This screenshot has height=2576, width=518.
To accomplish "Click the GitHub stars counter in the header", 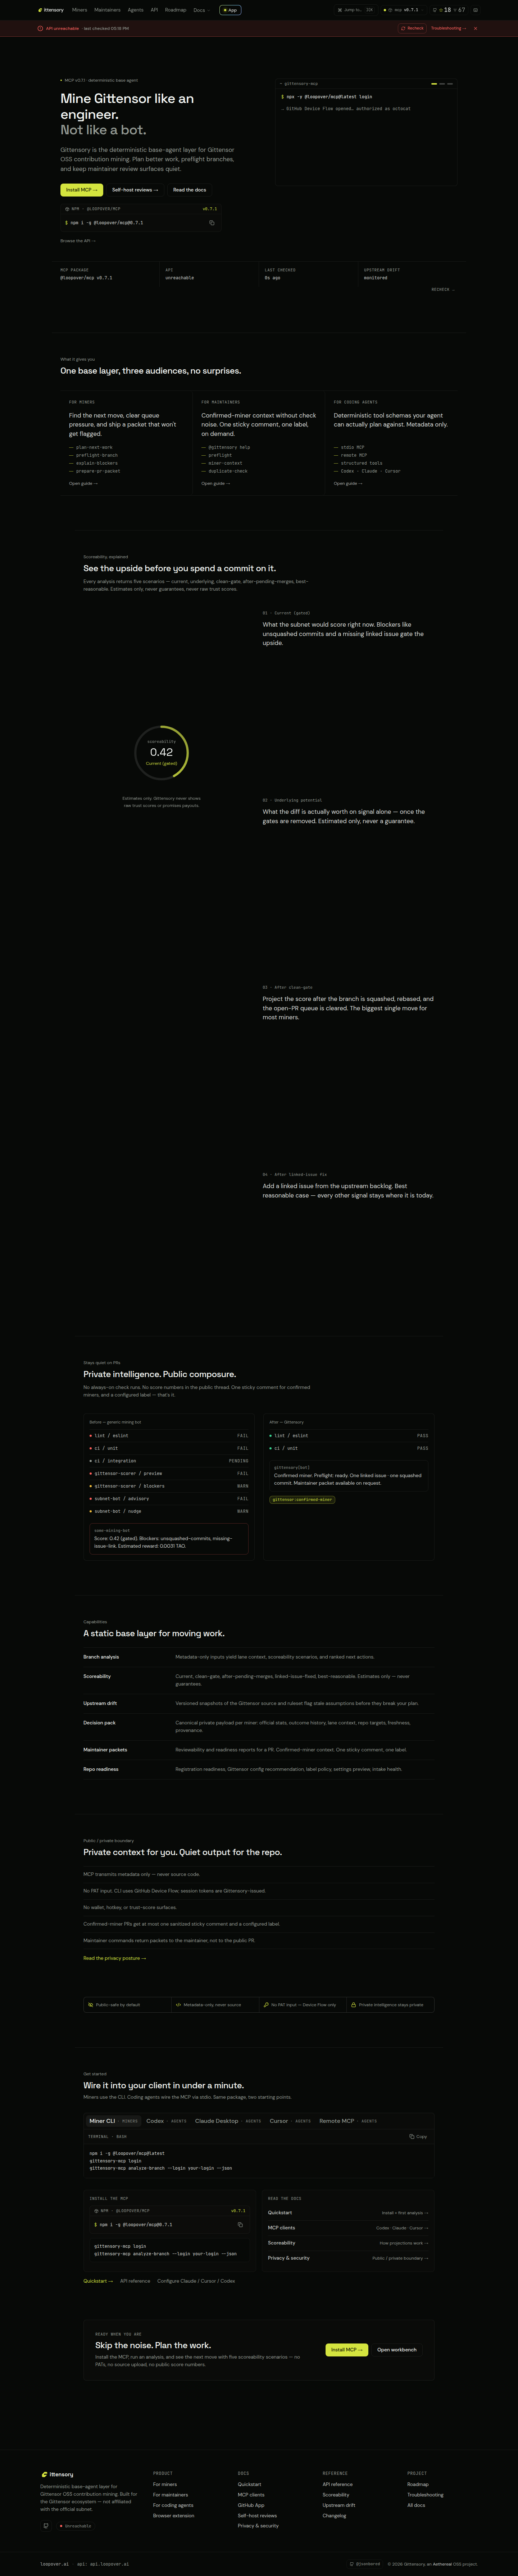I will pos(449,10).
